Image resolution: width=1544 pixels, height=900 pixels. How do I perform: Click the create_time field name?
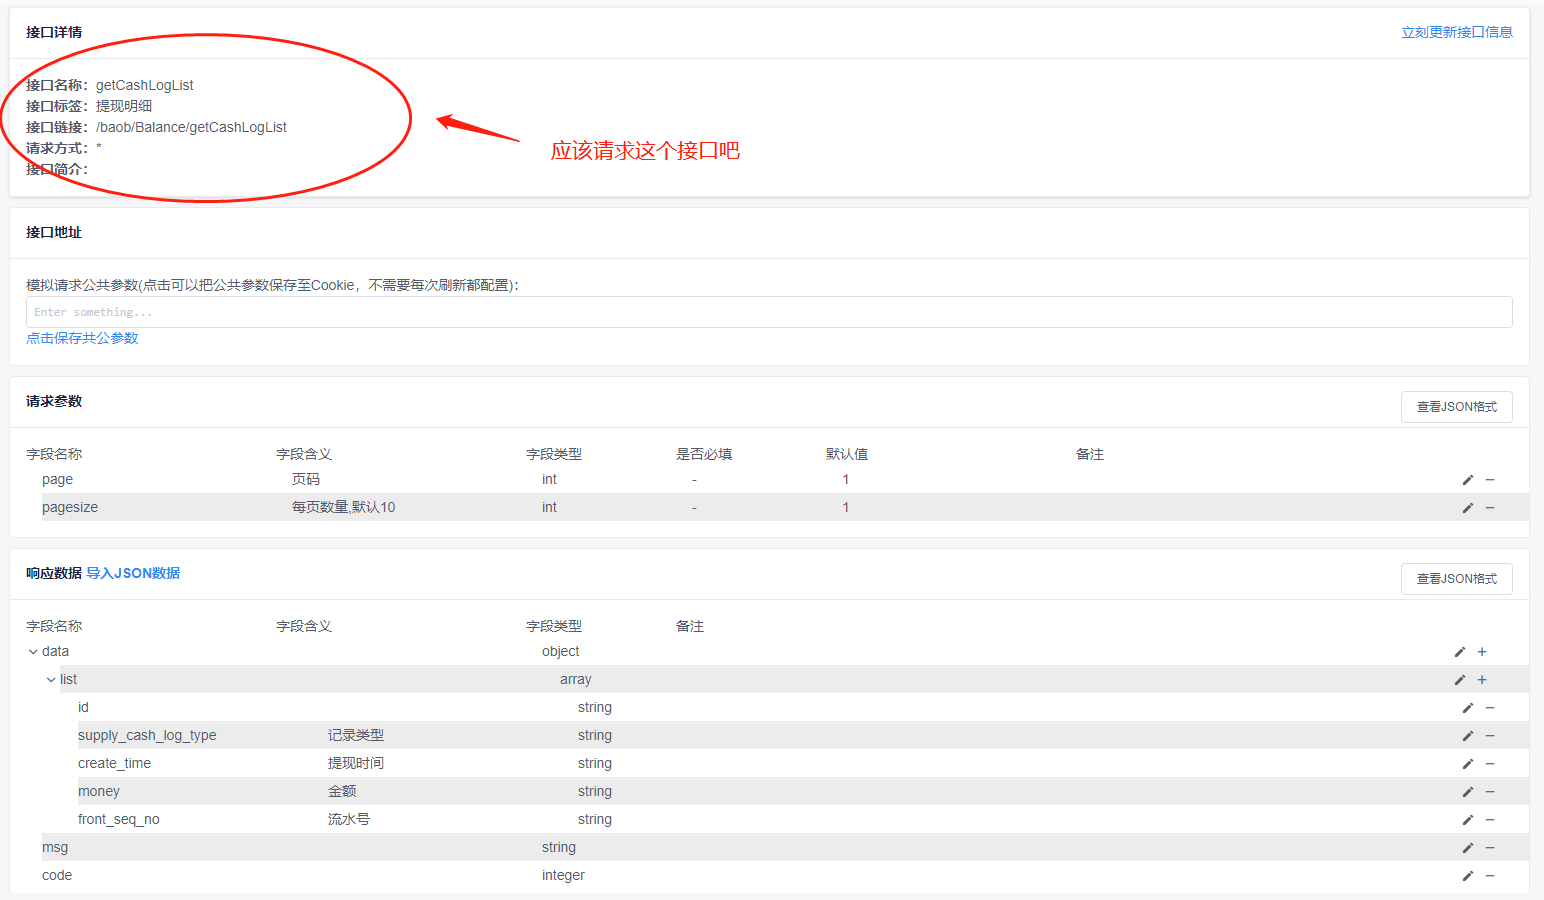114,763
